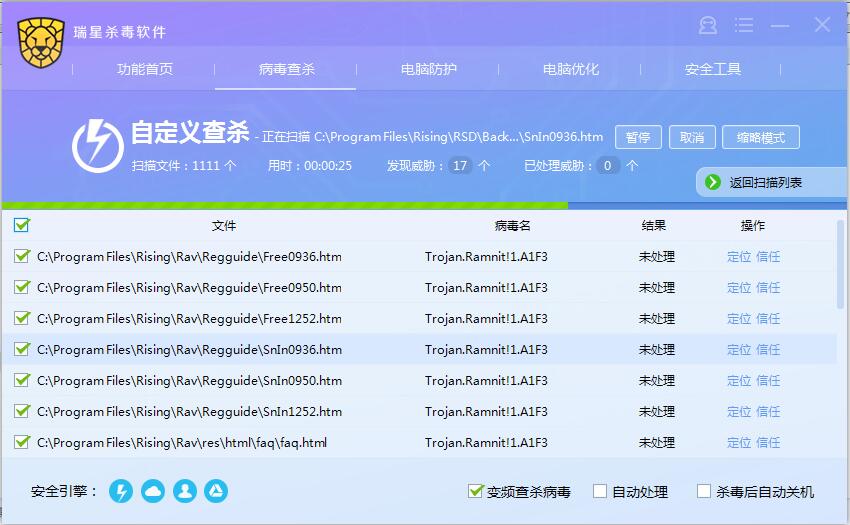
Task: Select the triangle security engine icon
Action: click(x=216, y=491)
